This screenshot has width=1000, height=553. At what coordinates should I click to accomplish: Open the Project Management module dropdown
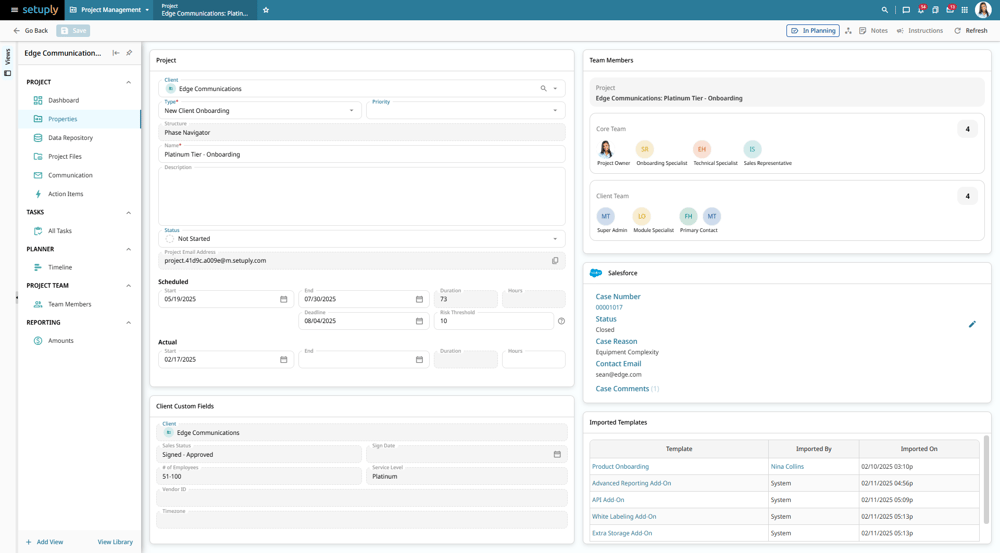point(109,10)
